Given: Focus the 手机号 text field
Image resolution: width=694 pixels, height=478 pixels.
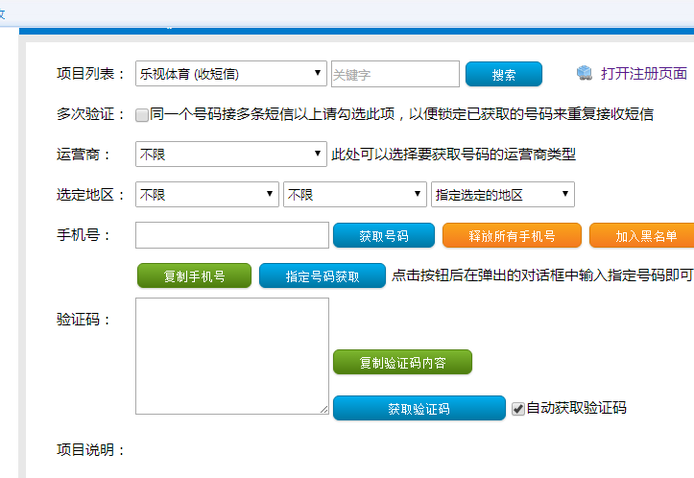Looking at the screenshot, I should pos(232,235).
